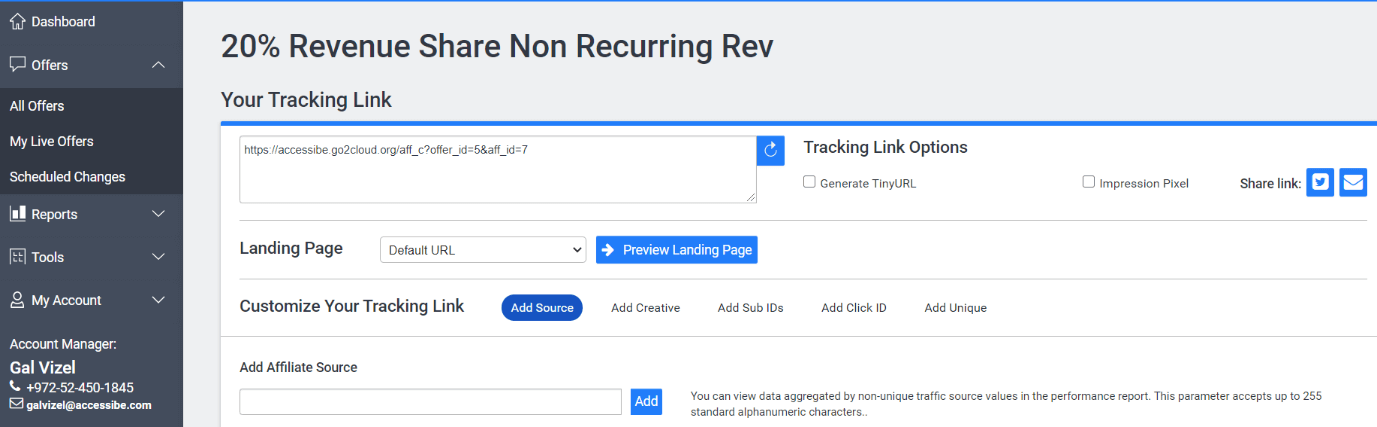Viewport: 1377px width, 427px height.
Task: Click the Tools sidebar icon
Action: coord(17,257)
